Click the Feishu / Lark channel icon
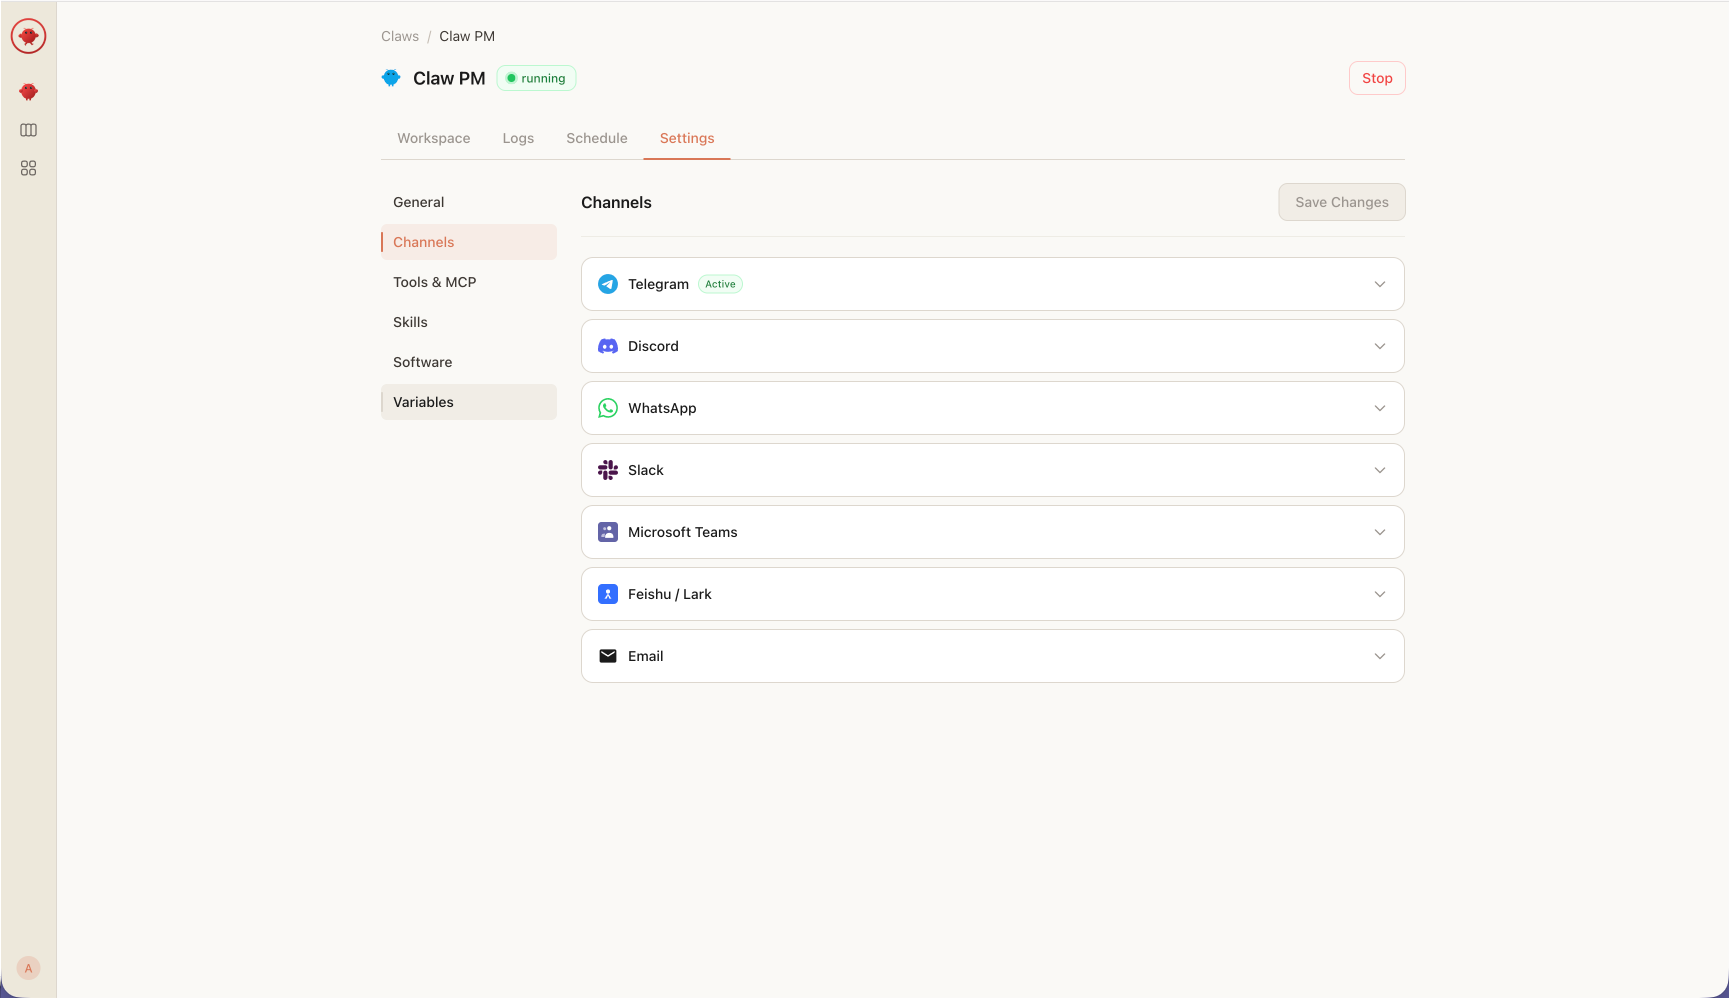The image size is (1729, 998). 608,594
